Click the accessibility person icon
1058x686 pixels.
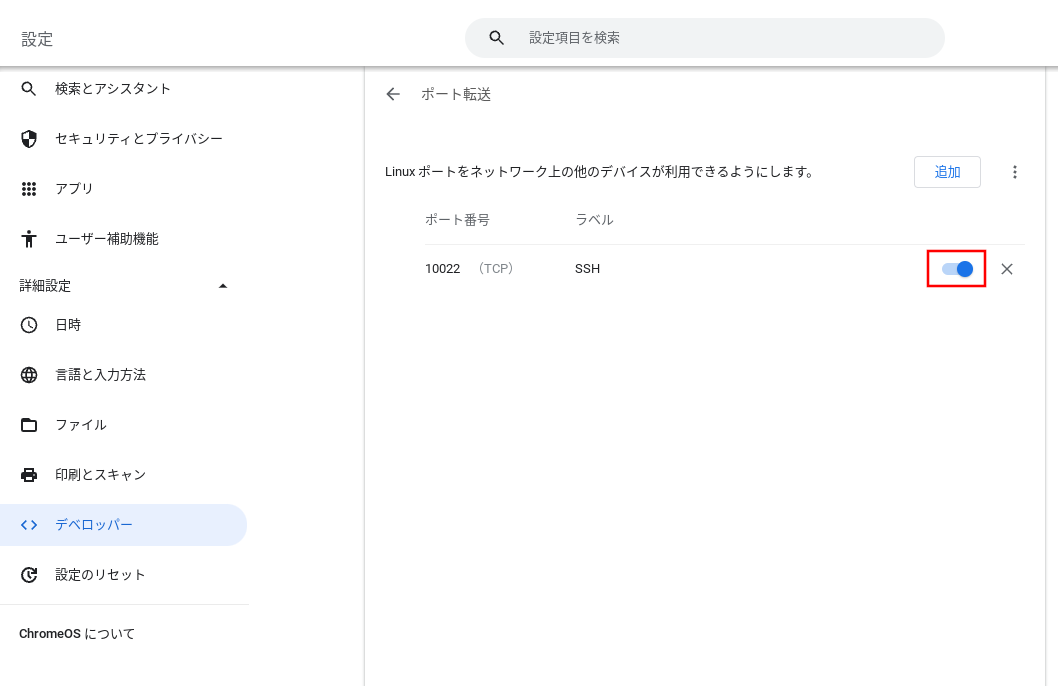click(x=29, y=239)
